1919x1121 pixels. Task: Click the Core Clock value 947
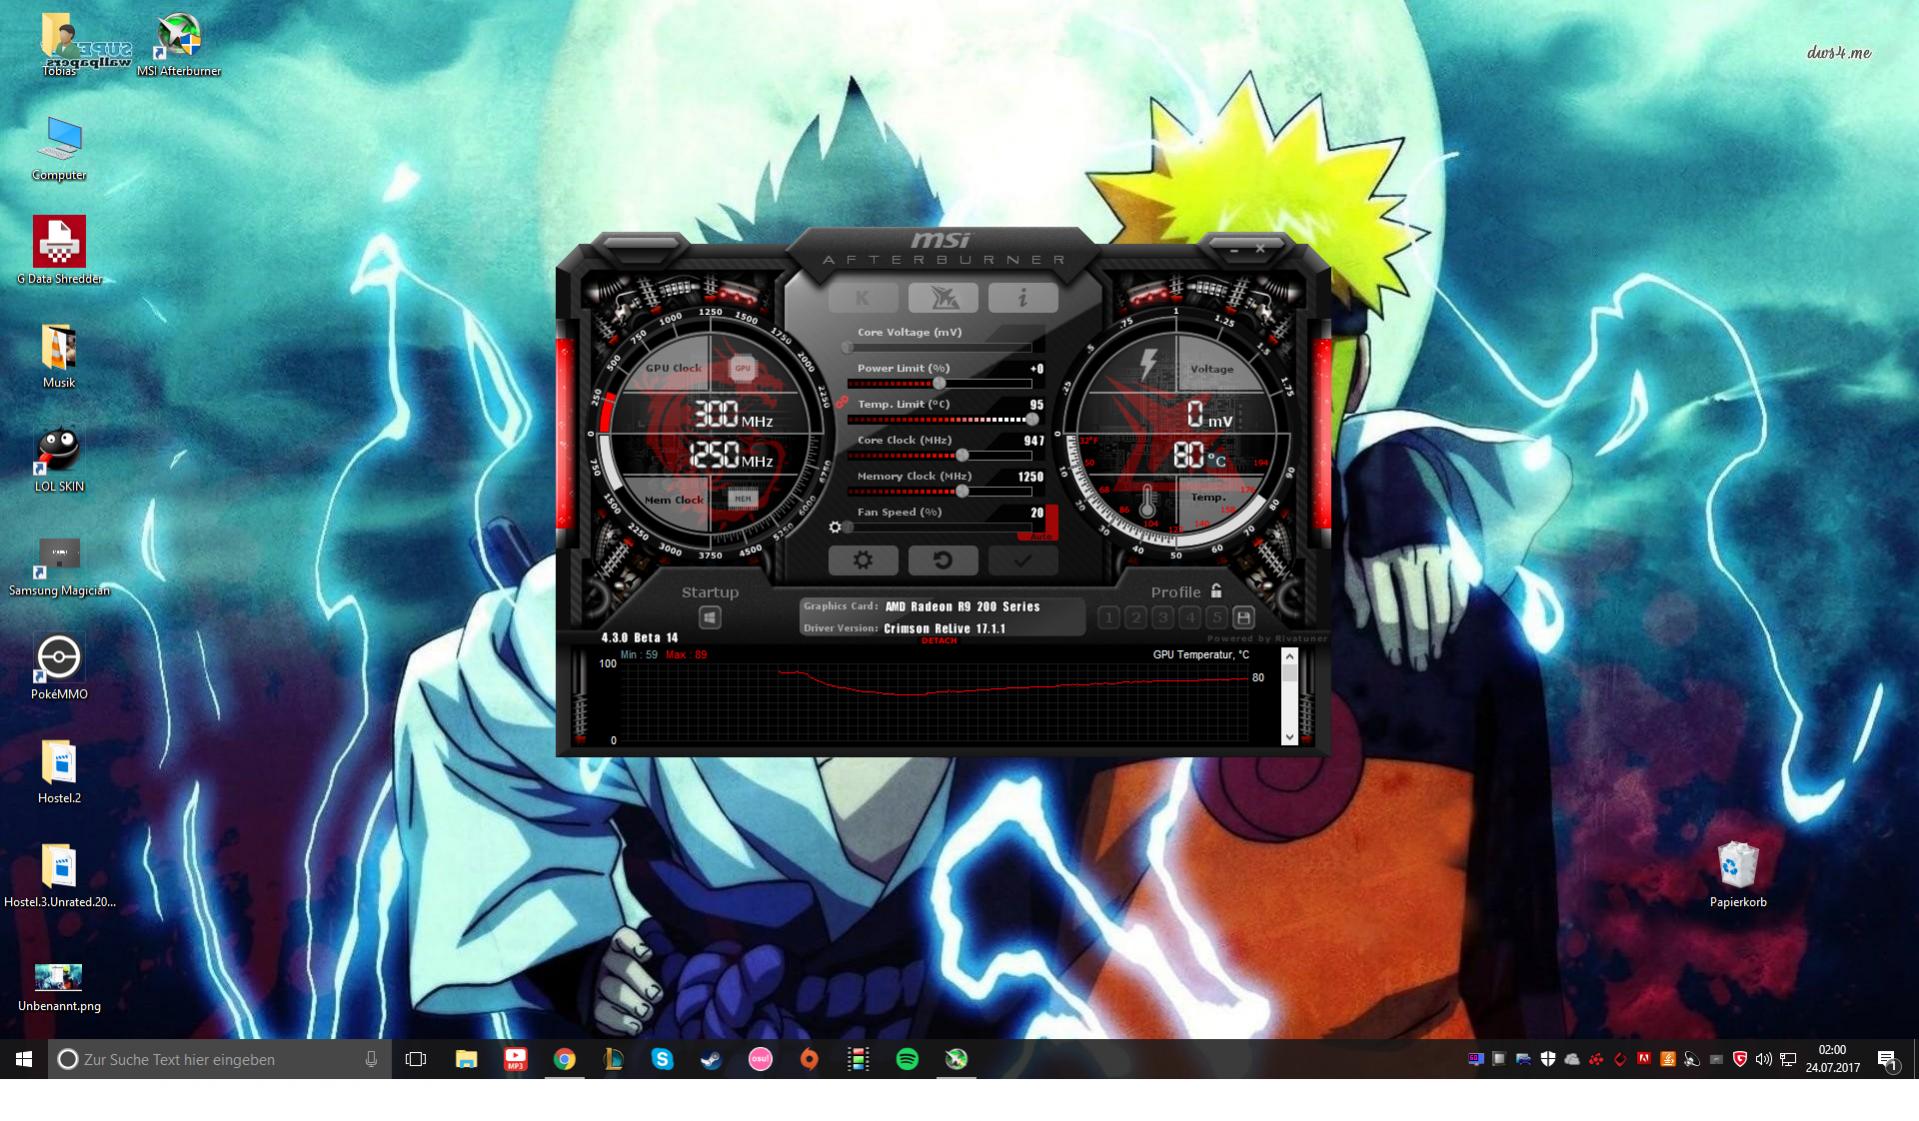pos(1033,440)
